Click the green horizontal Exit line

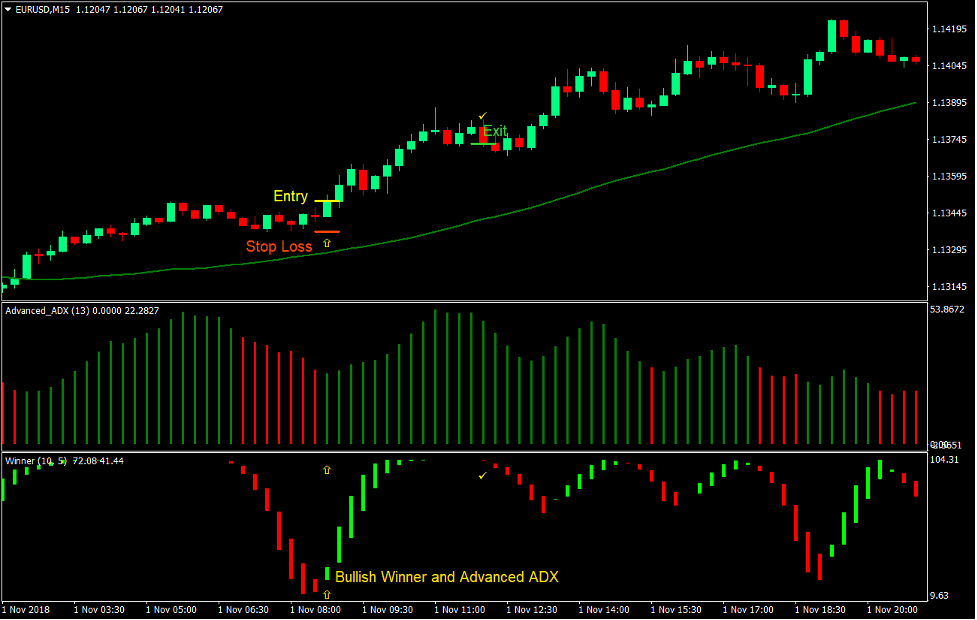[483, 144]
